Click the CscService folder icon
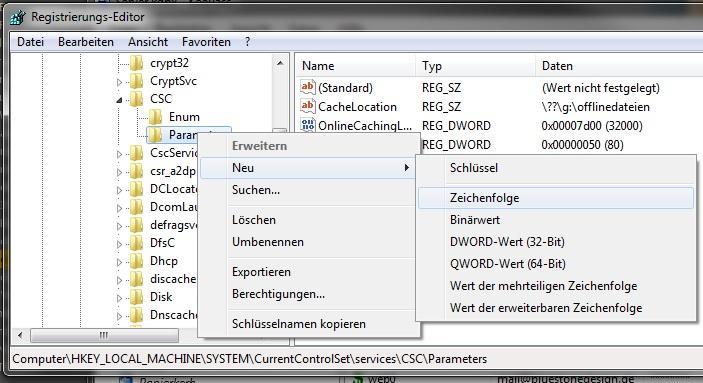 136,153
